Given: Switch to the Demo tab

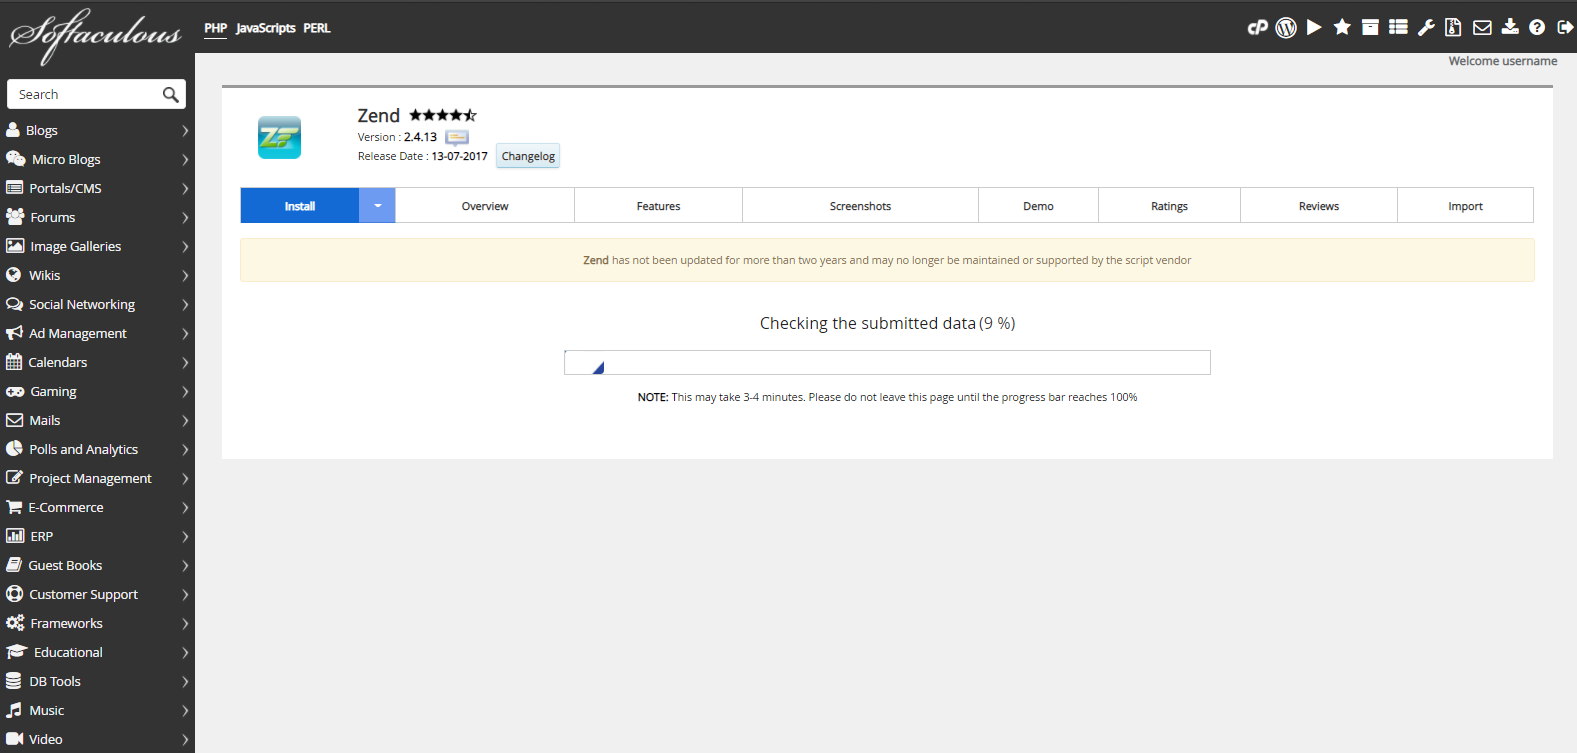Looking at the screenshot, I should coord(1038,205).
